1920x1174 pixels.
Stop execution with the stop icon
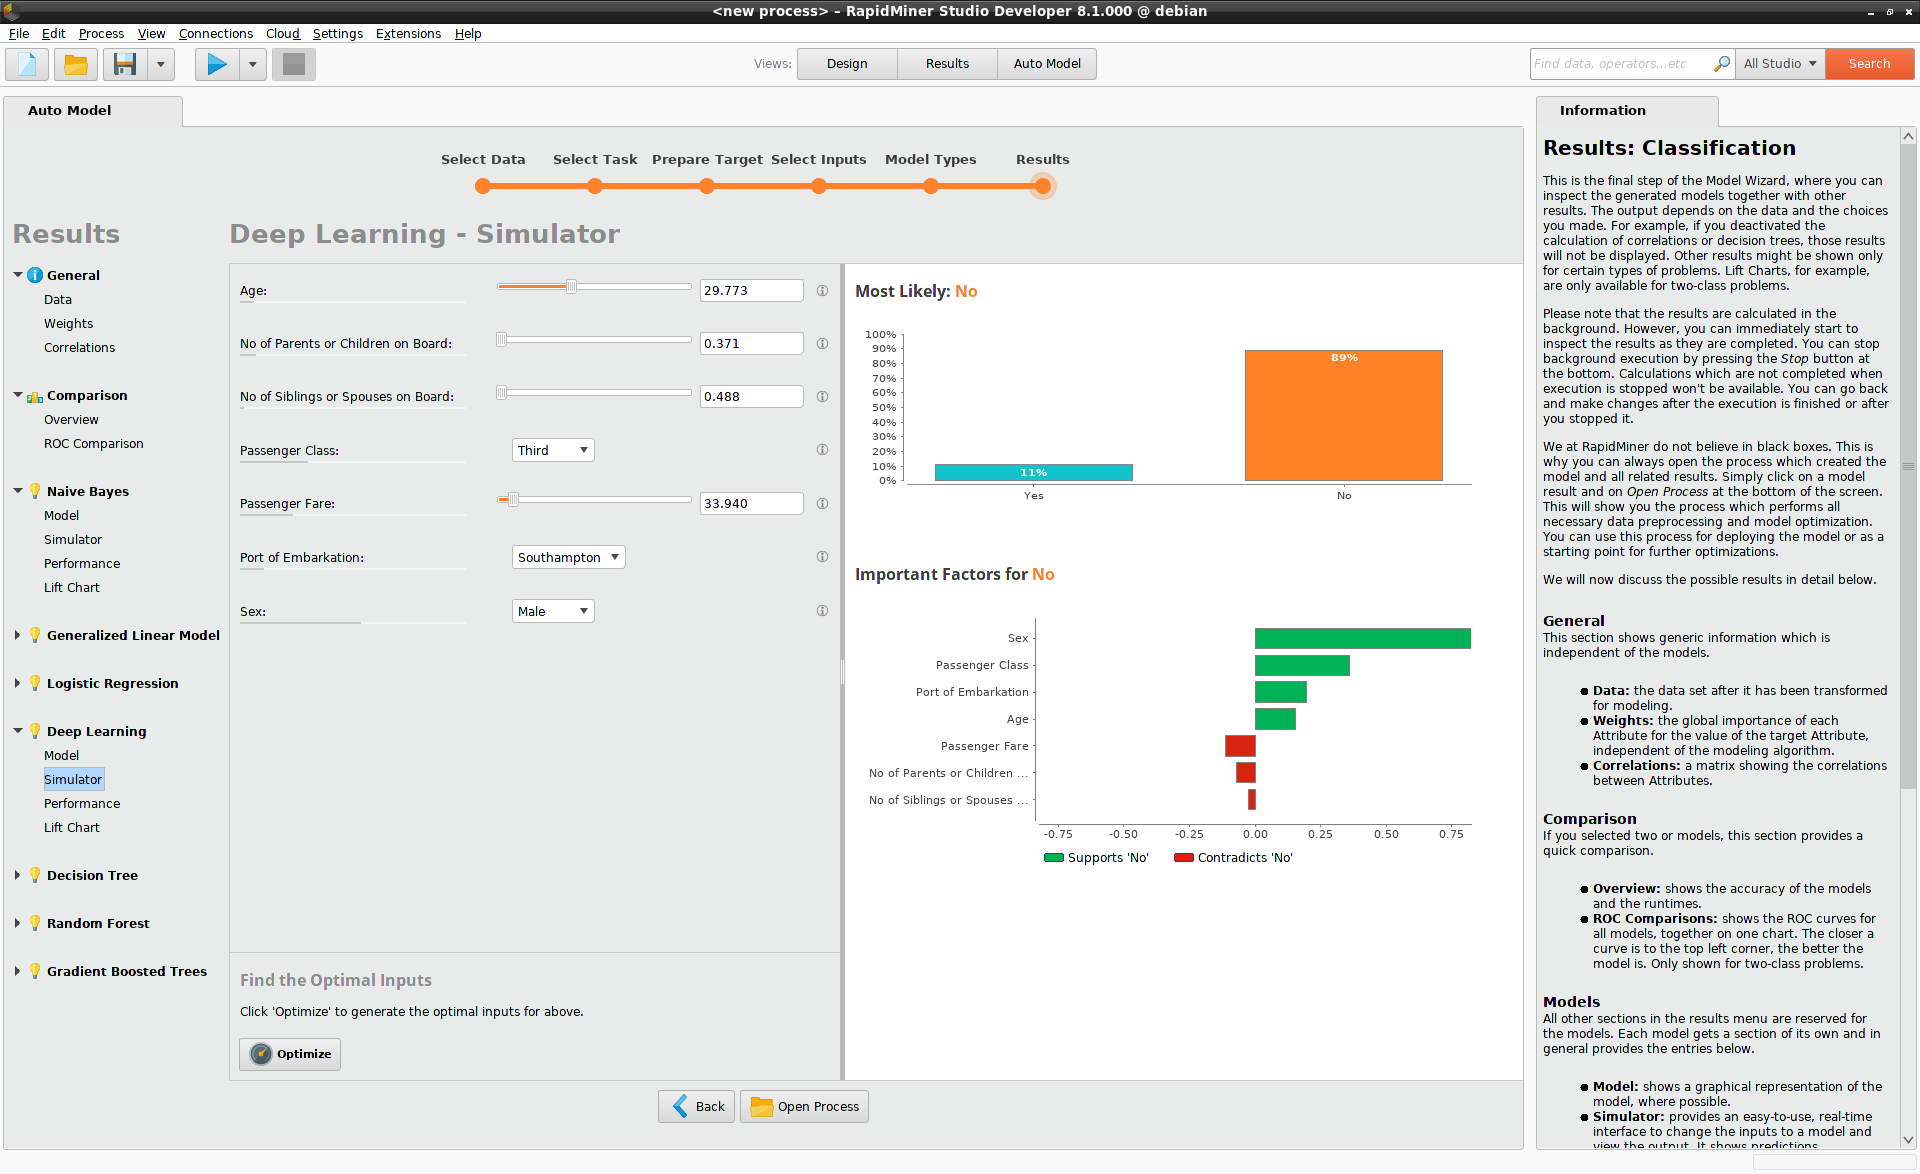[293, 63]
